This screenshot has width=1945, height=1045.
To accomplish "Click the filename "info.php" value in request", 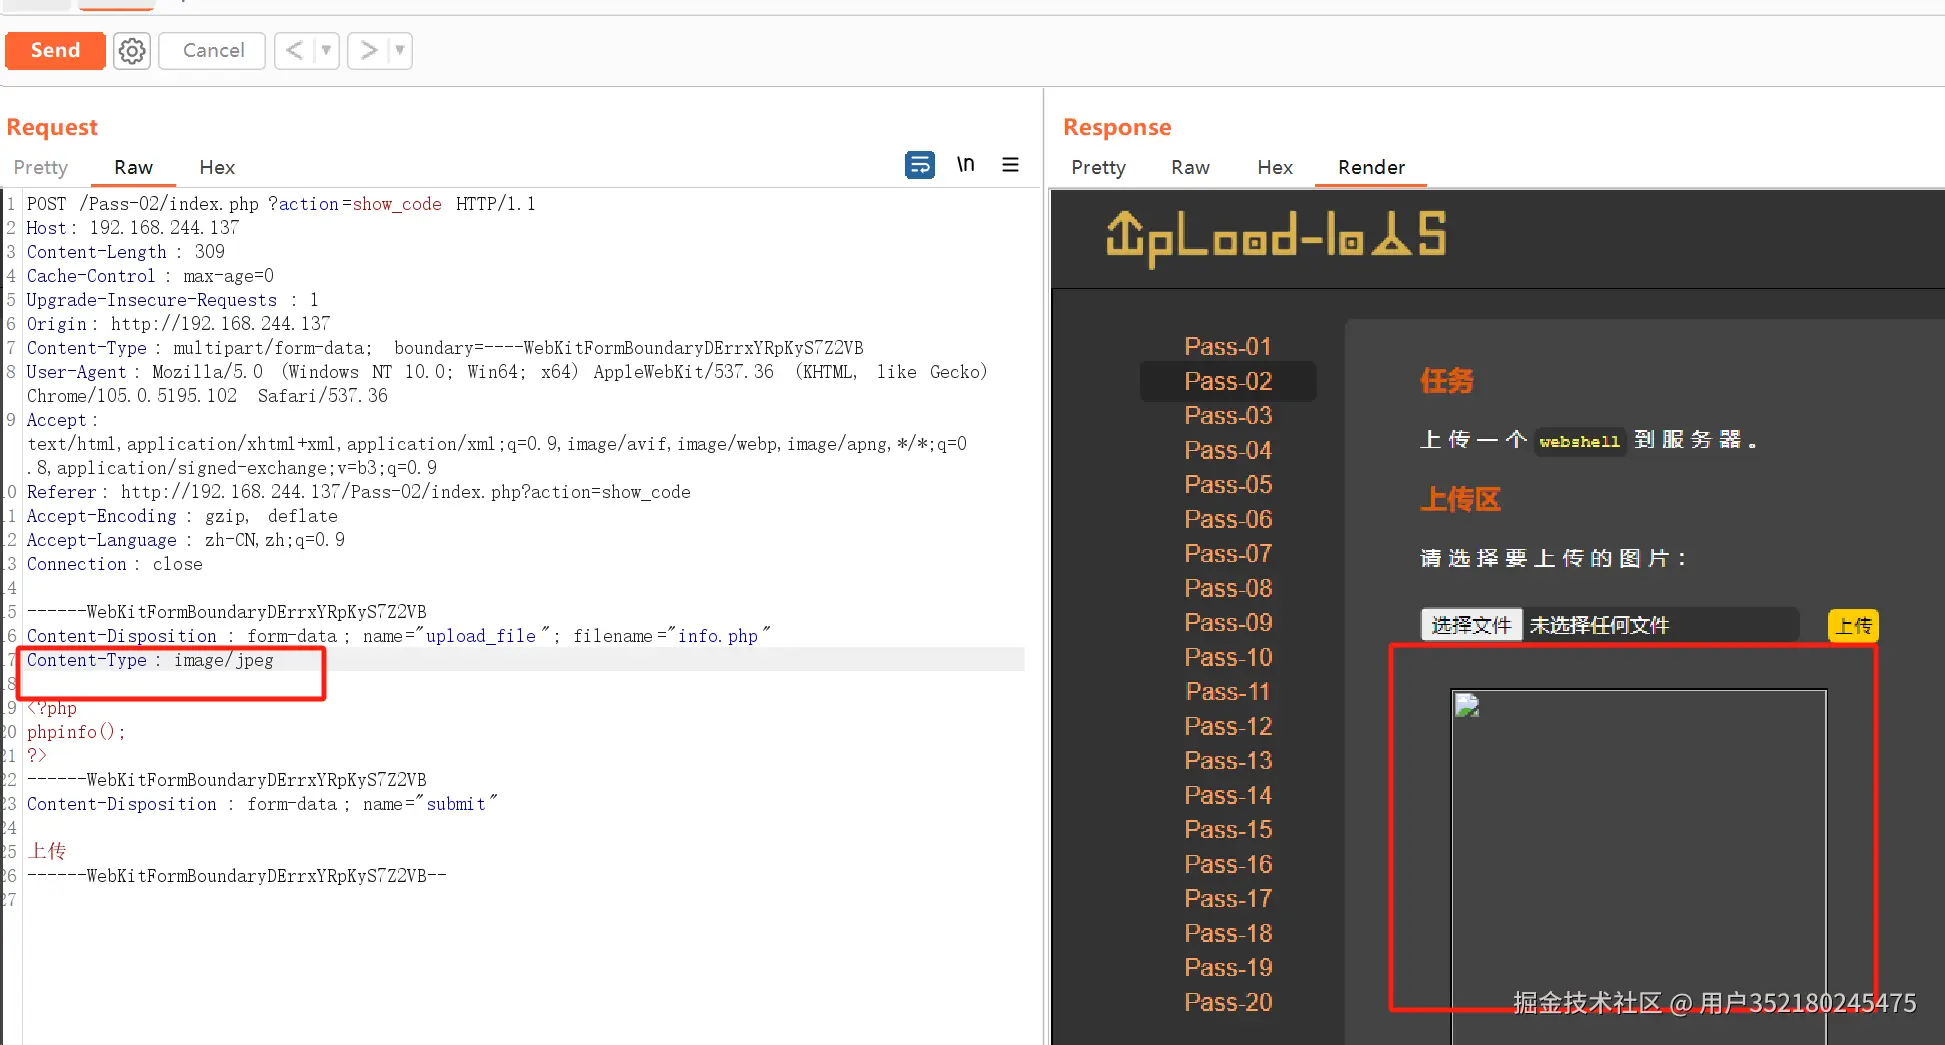I will coord(718,636).
